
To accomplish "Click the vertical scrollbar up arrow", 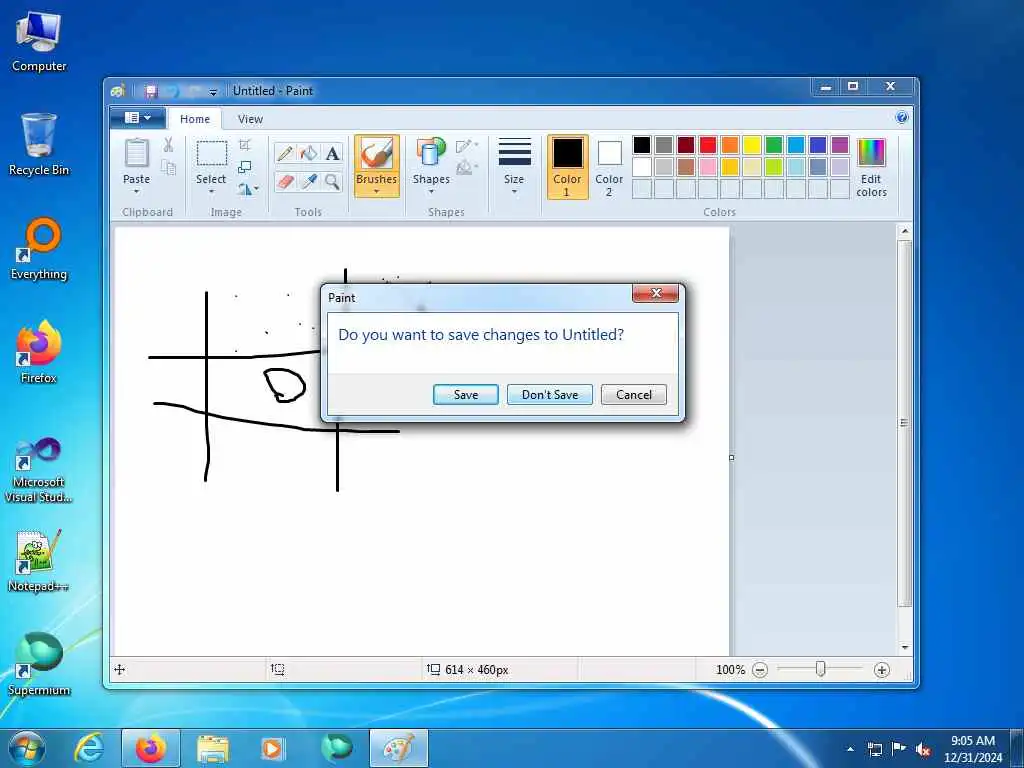I will [904, 231].
